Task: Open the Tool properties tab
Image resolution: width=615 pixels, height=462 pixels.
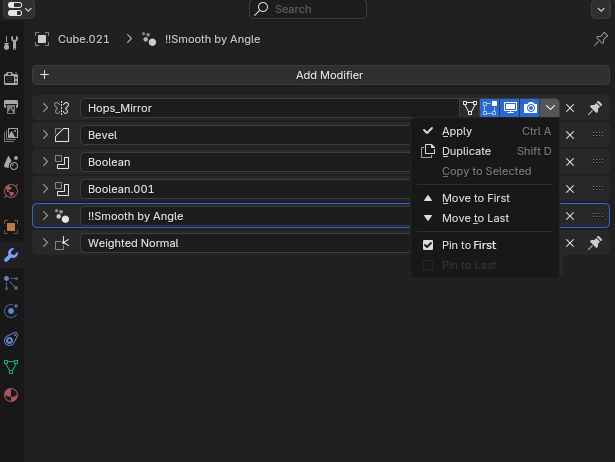Action: tap(11, 42)
